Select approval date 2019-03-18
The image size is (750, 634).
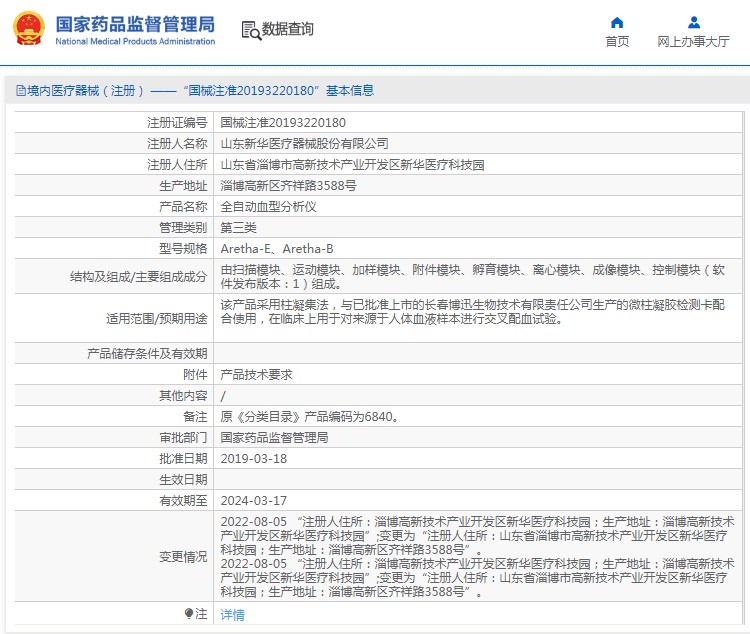tap(254, 459)
